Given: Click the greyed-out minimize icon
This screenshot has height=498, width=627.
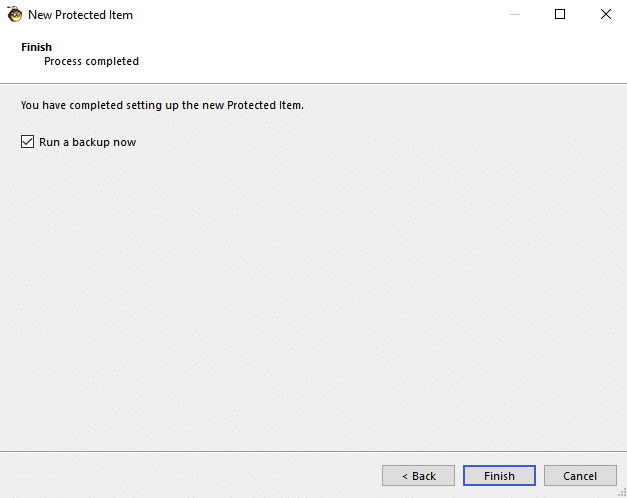Looking at the screenshot, I should point(515,14).
